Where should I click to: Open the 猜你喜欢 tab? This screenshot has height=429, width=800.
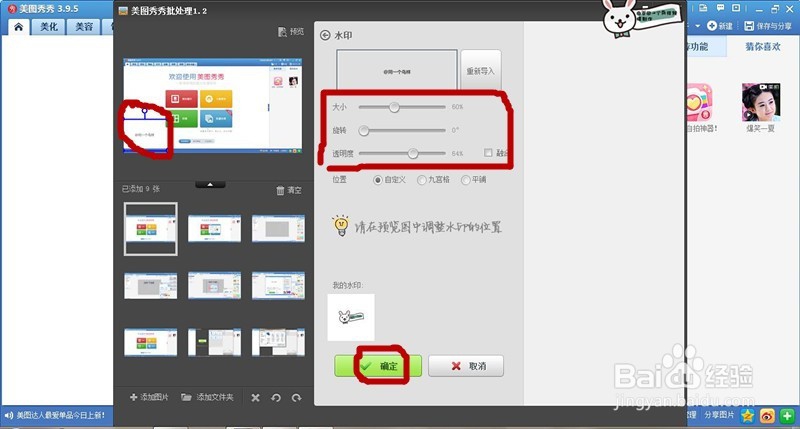(x=763, y=46)
